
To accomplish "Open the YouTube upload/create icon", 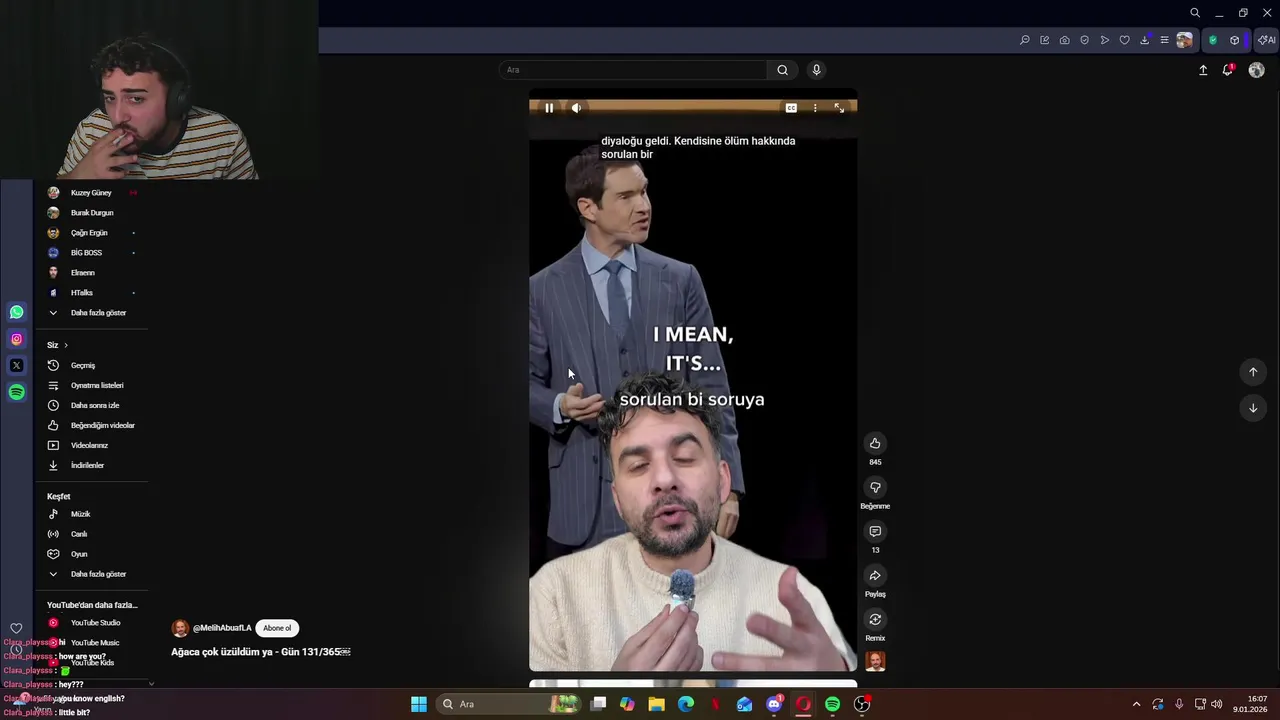I will pos(1203,70).
